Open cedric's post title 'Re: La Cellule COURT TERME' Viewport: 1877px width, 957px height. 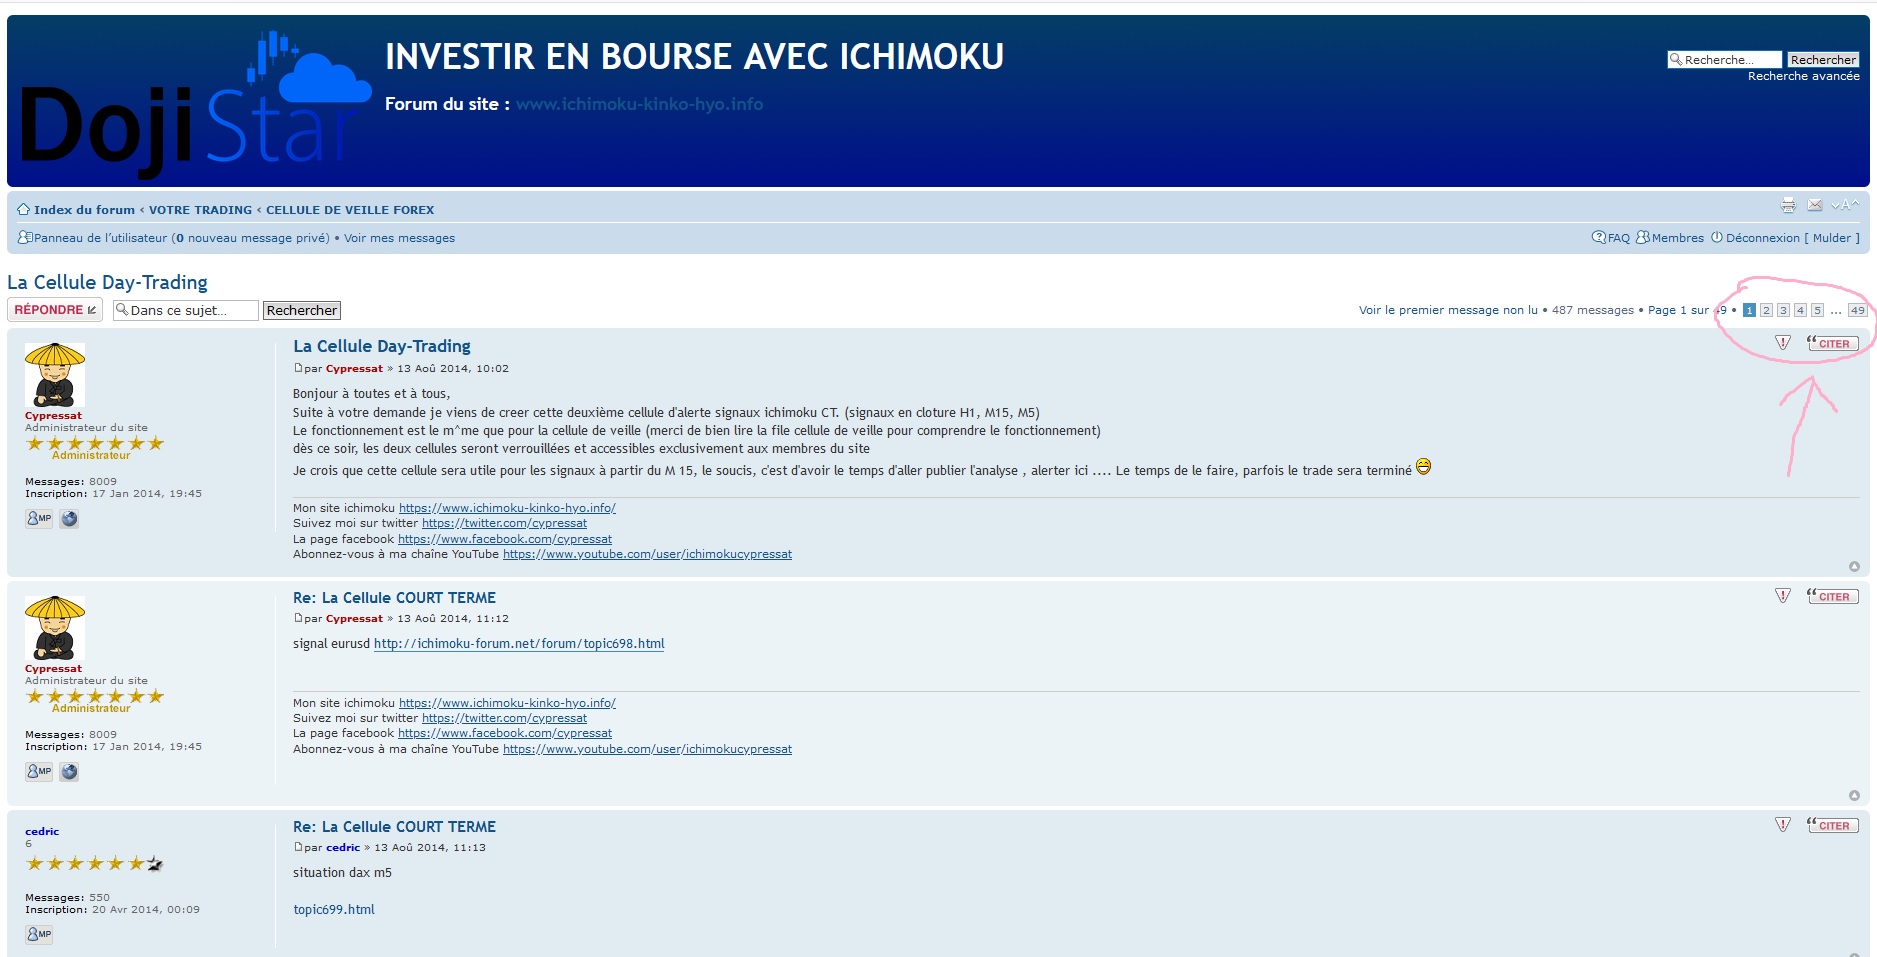pos(394,827)
